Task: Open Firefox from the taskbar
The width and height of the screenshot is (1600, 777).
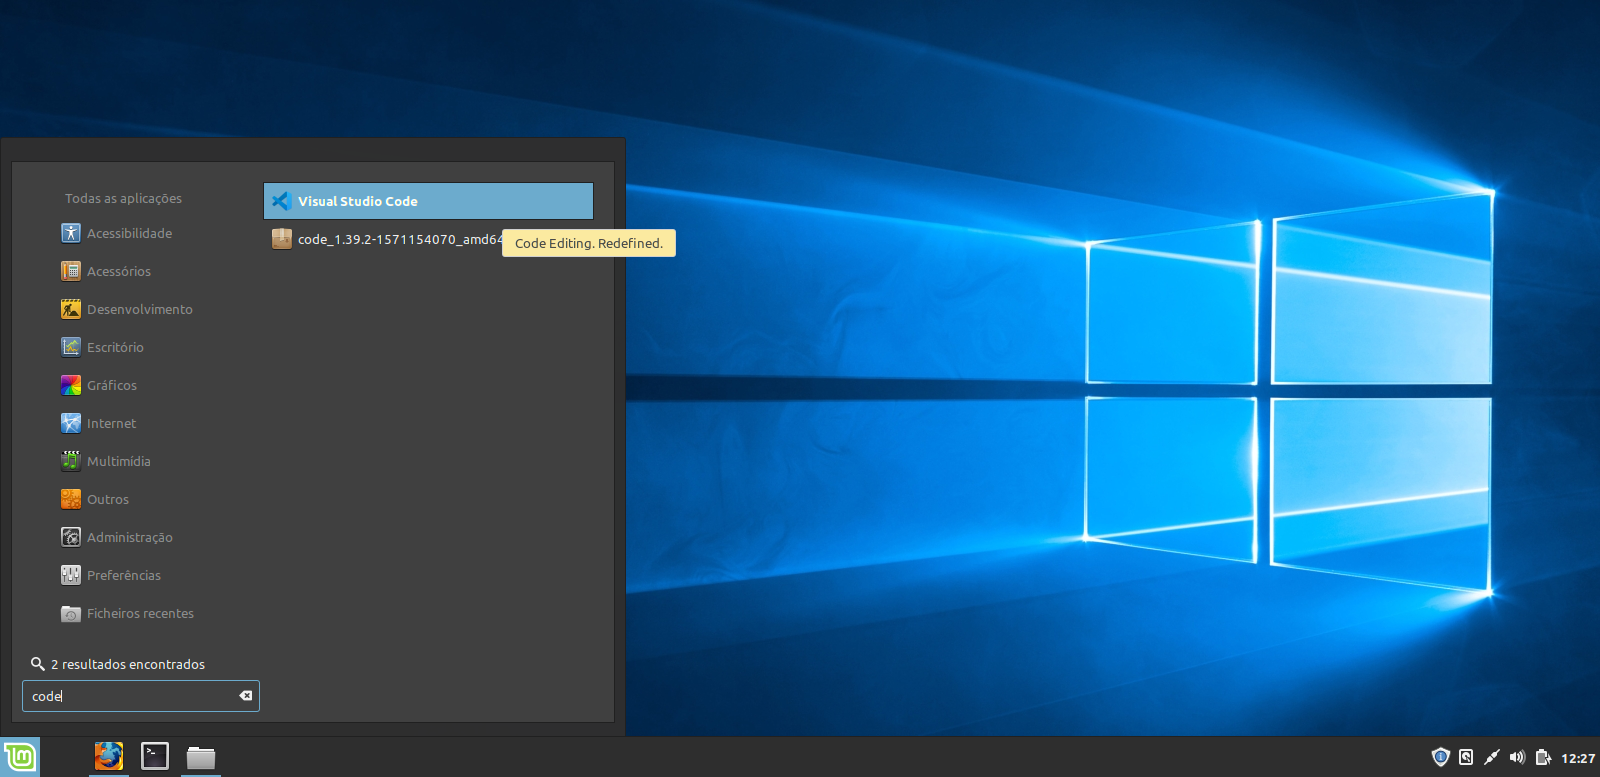Action: click(x=109, y=756)
